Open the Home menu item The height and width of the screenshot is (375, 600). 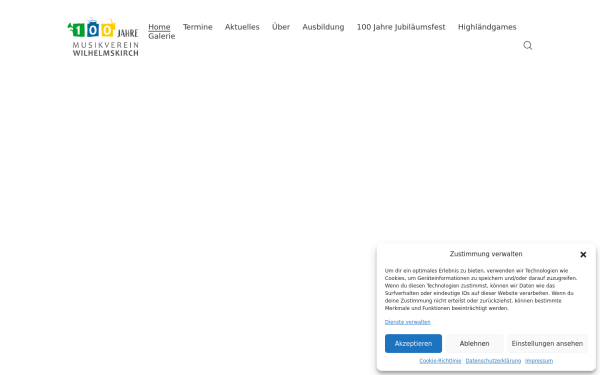coord(159,27)
